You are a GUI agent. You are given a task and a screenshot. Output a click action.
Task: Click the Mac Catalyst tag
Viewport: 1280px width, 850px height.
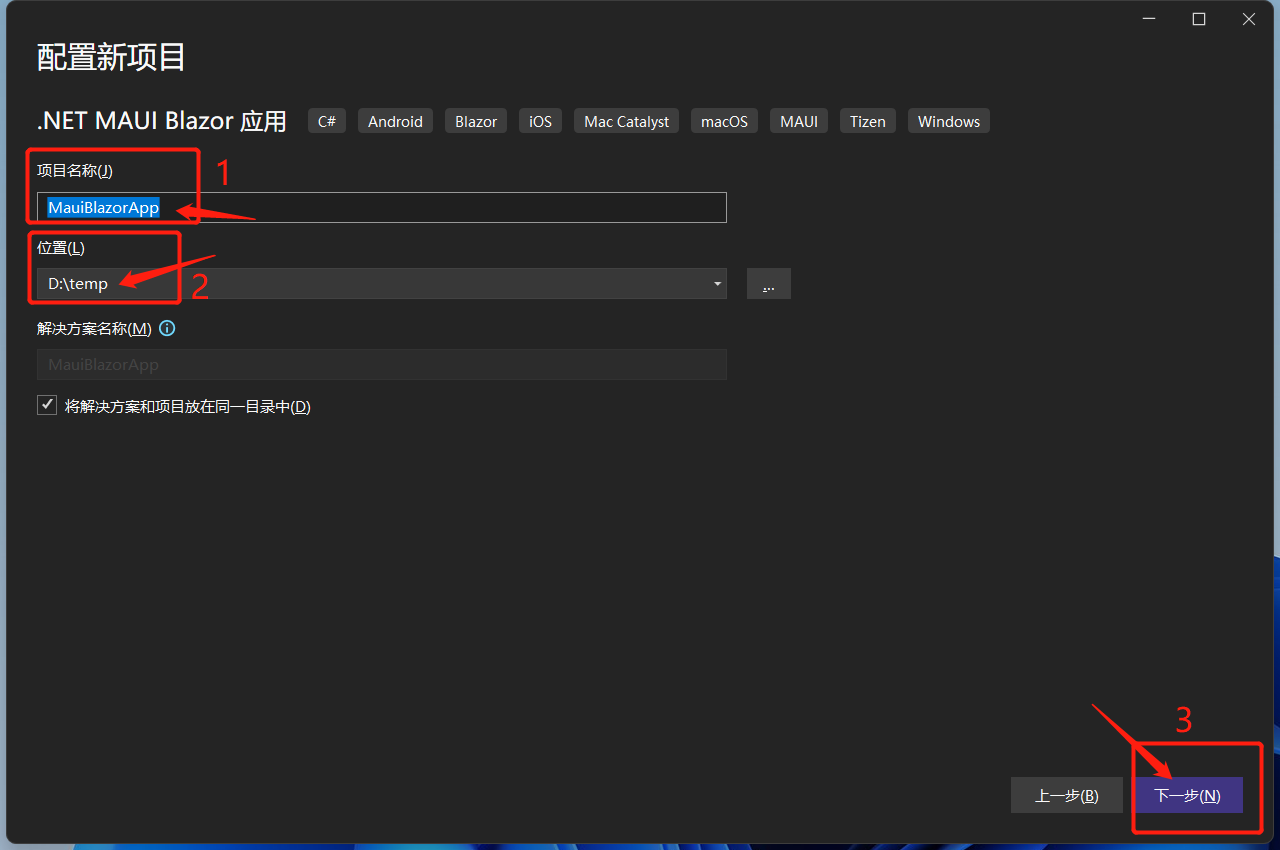(x=627, y=122)
